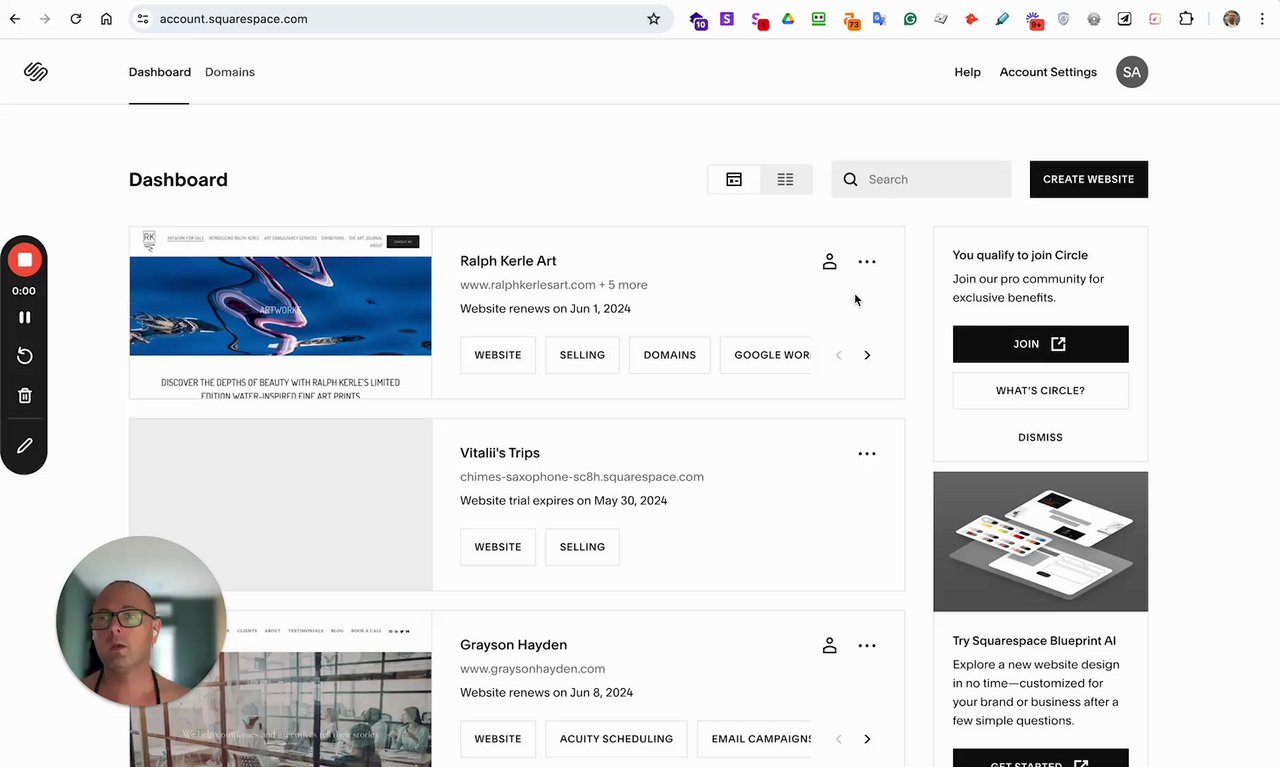This screenshot has height=767, width=1280.
Task: Show next shortcuts for Ralph Kerle Art
Action: click(x=867, y=355)
